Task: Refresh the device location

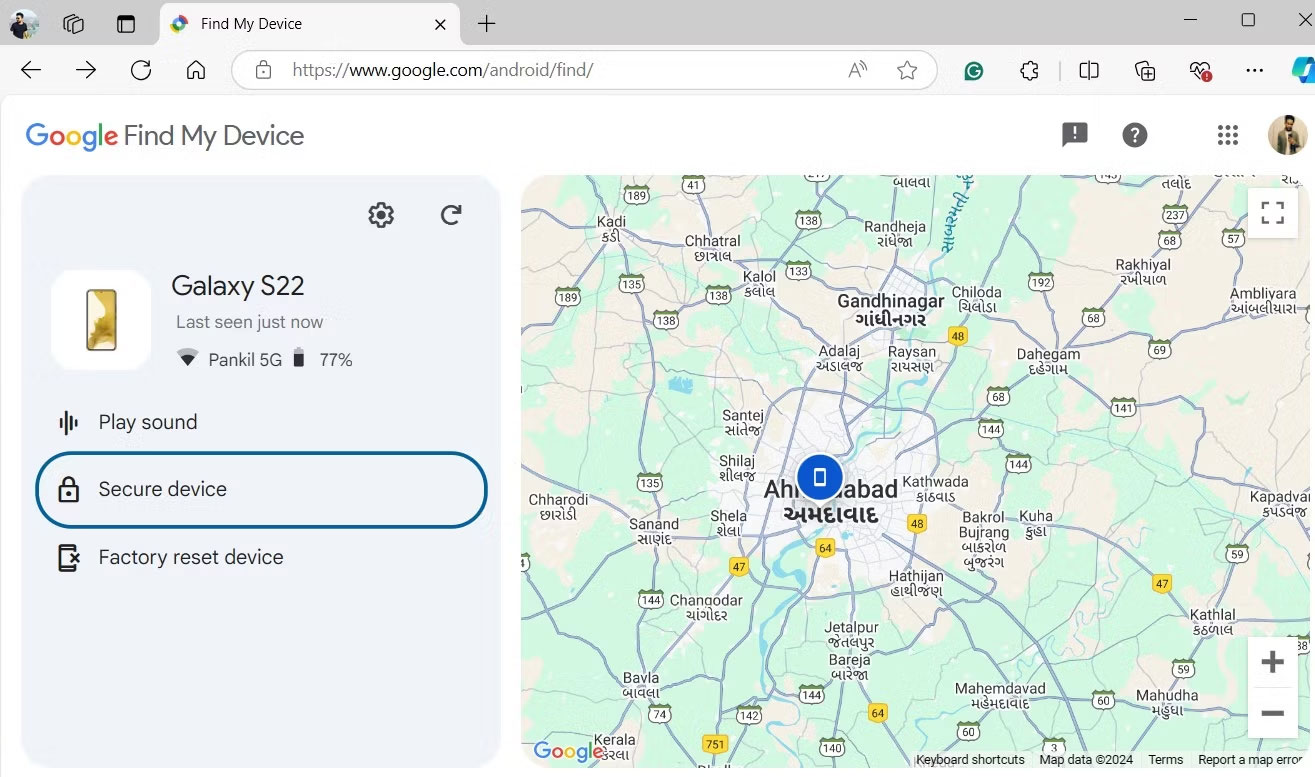Action: tap(451, 215)
